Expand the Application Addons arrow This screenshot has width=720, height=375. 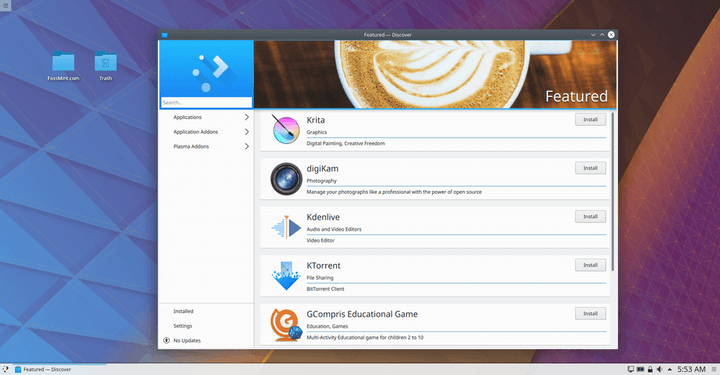click(247, 132)
